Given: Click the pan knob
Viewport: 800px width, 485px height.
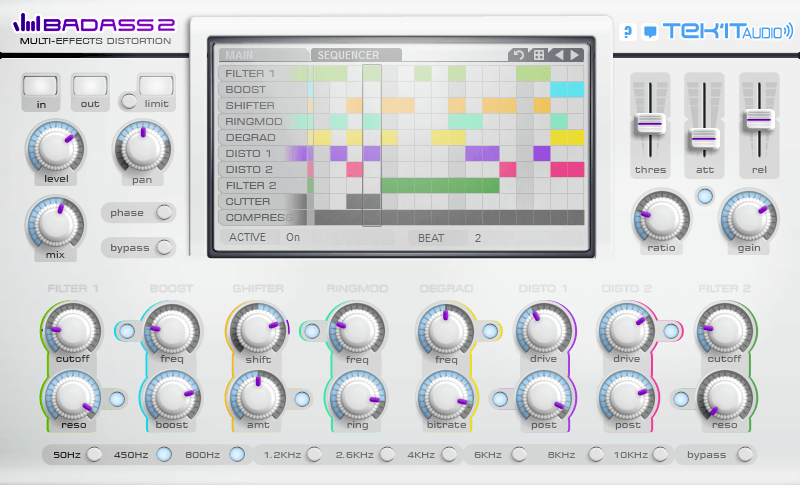Looking at the screenshot, I should 143,149.
